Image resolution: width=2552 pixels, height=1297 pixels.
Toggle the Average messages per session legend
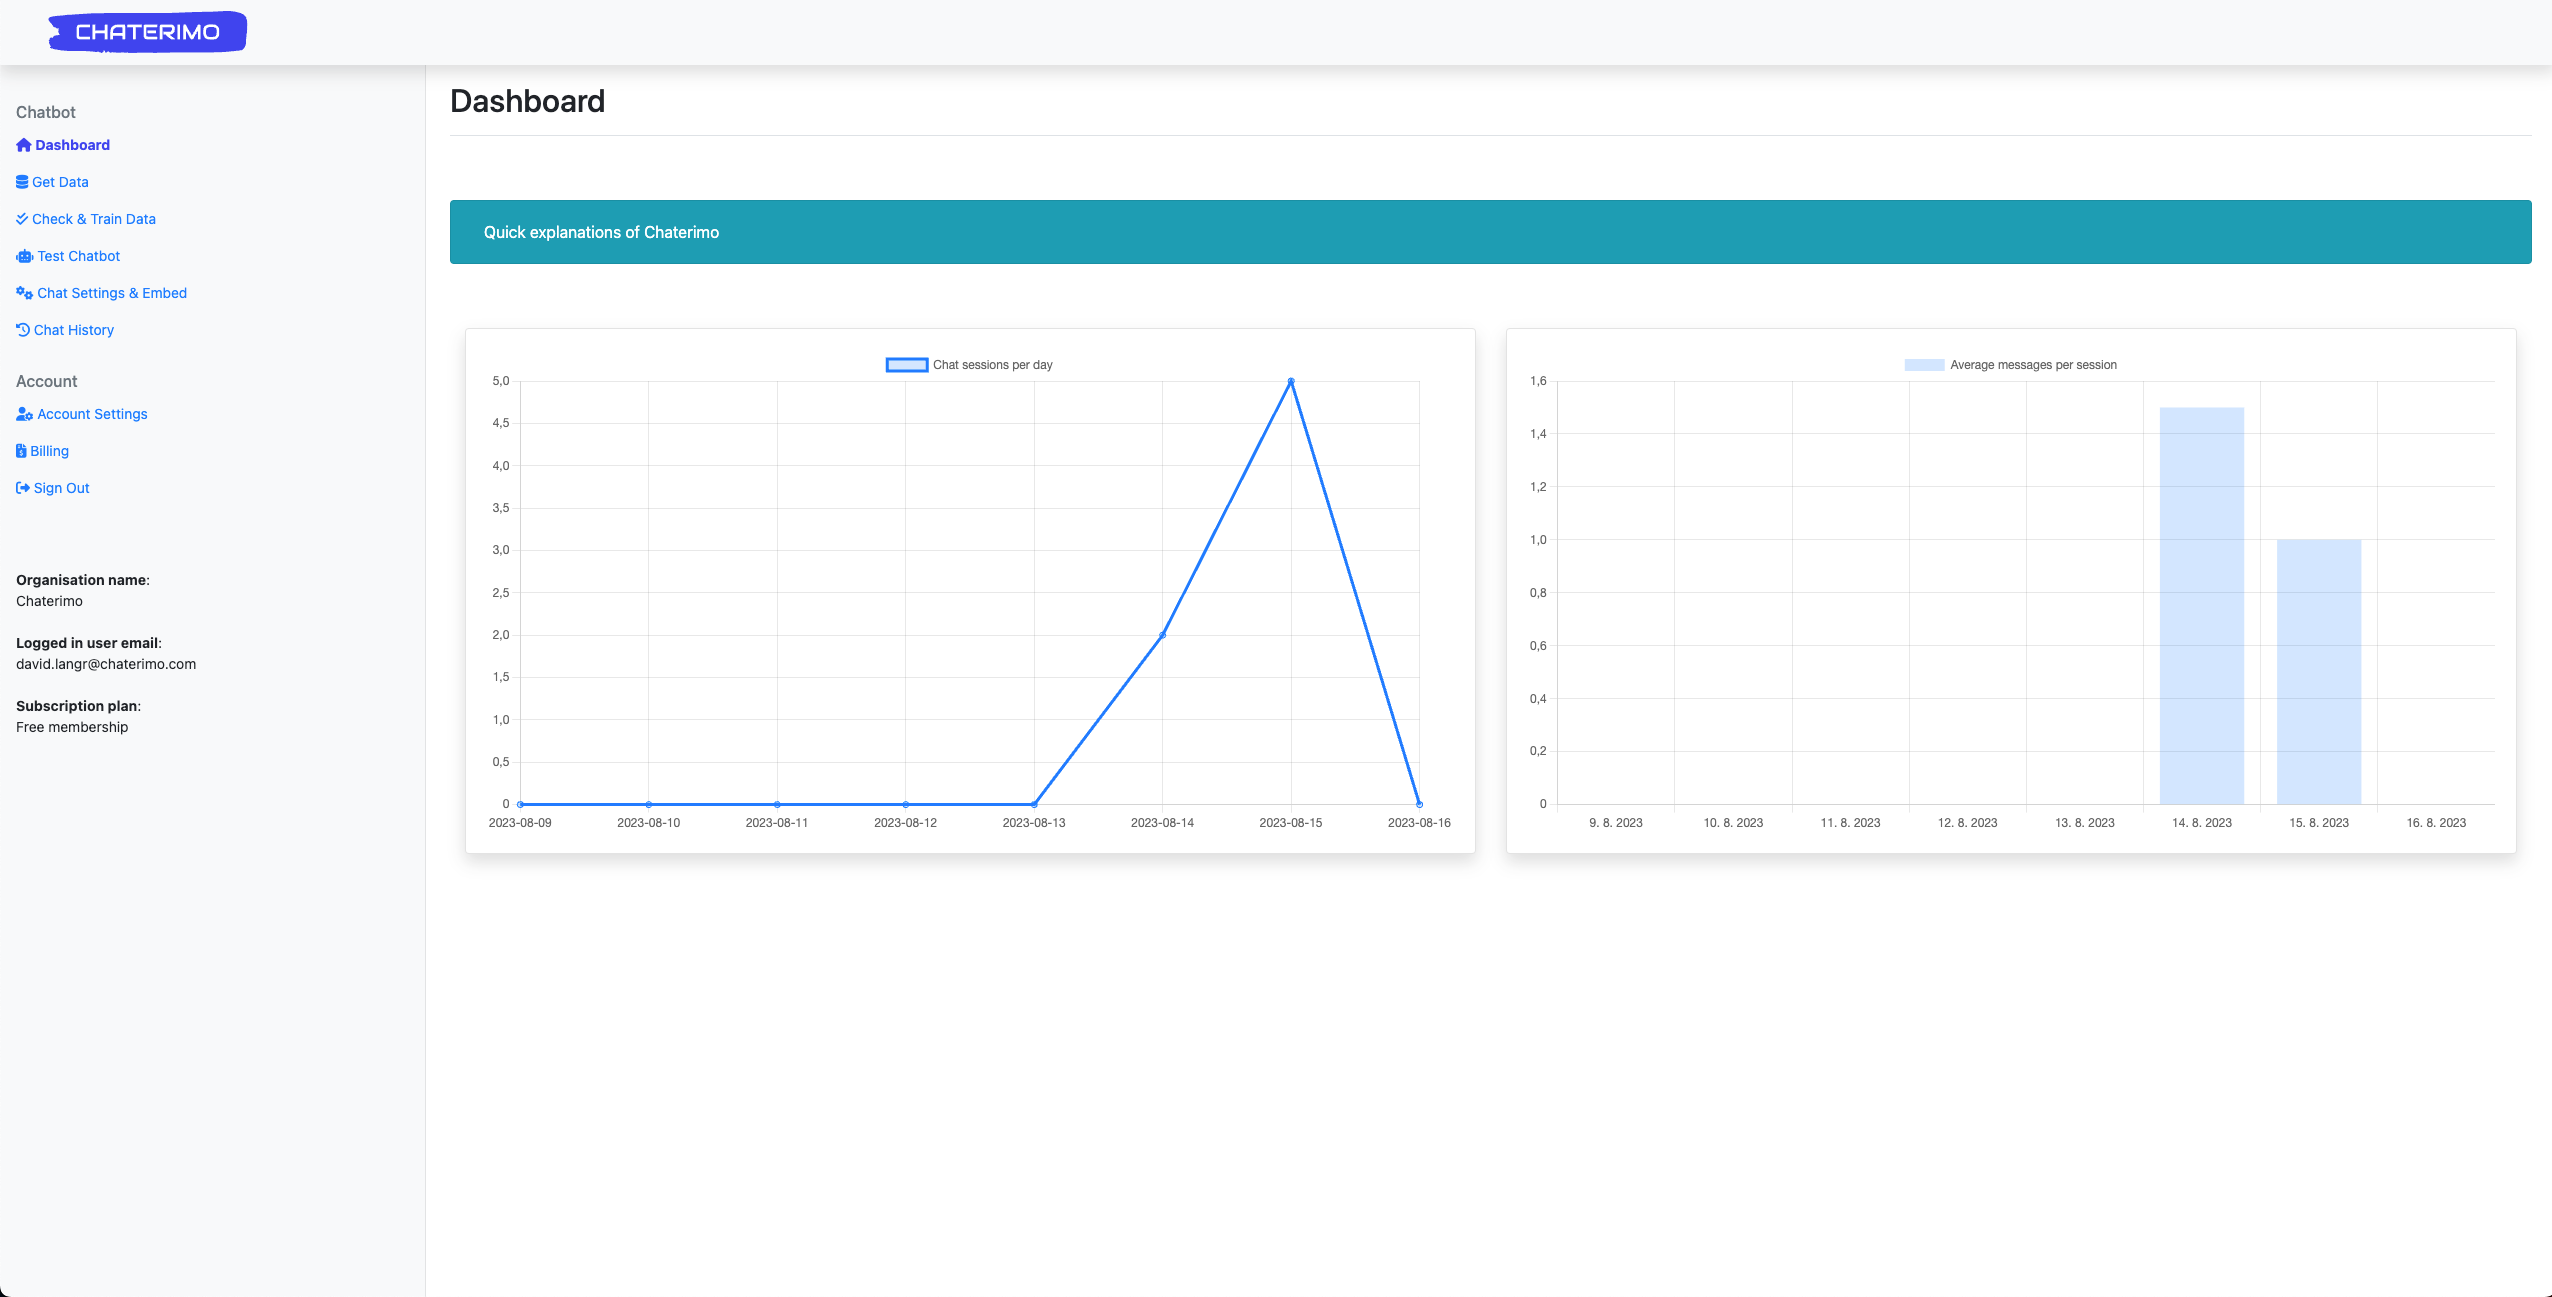[x=2032, y=365]
